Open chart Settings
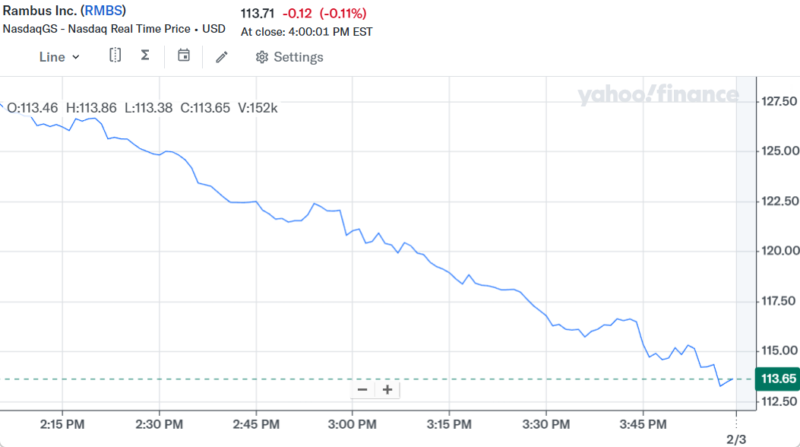The width and height of the screenshot is (800, 447). [289, 57]
